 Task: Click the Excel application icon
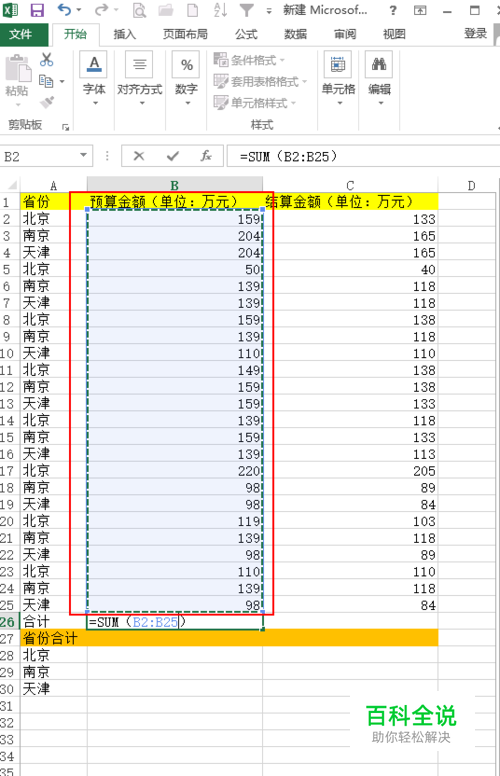point(10,10)
